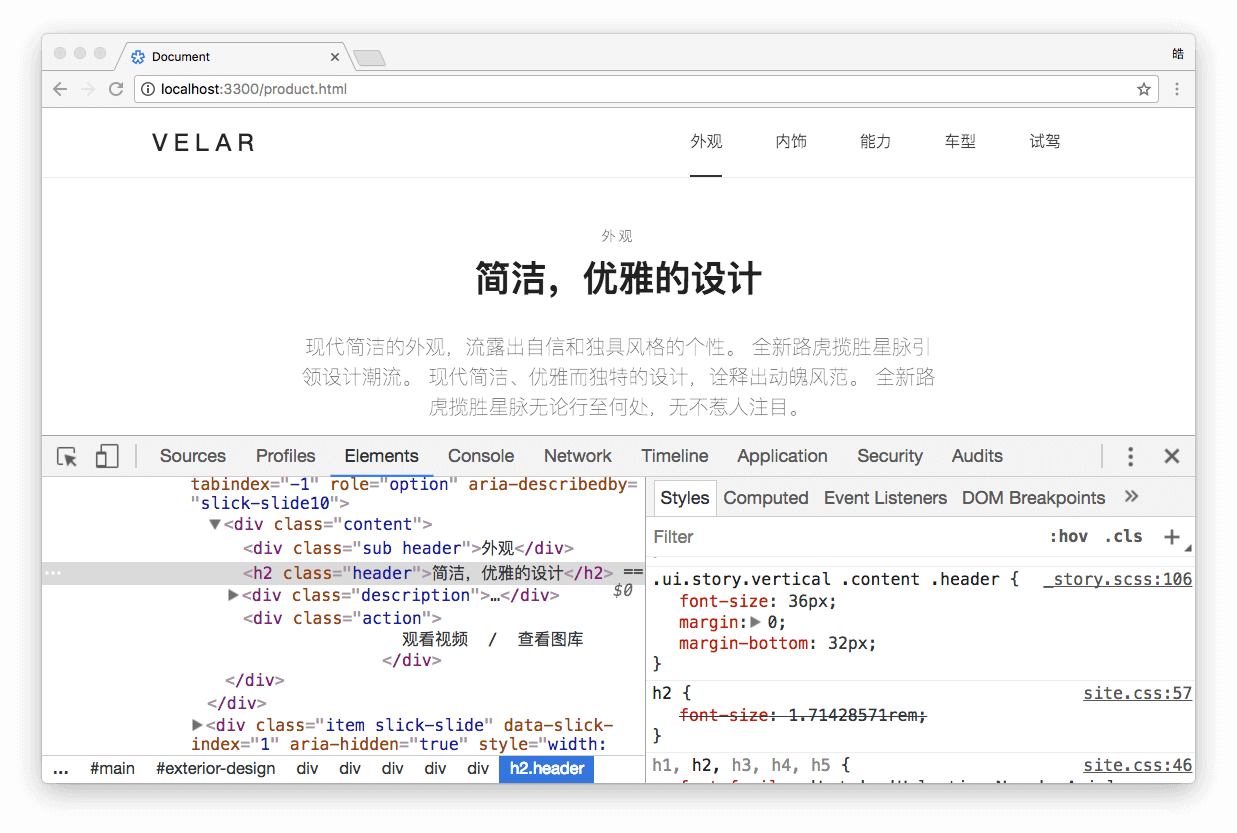Go back with browser back arrow
The image size is (1237, 833).
click(60, 89)
